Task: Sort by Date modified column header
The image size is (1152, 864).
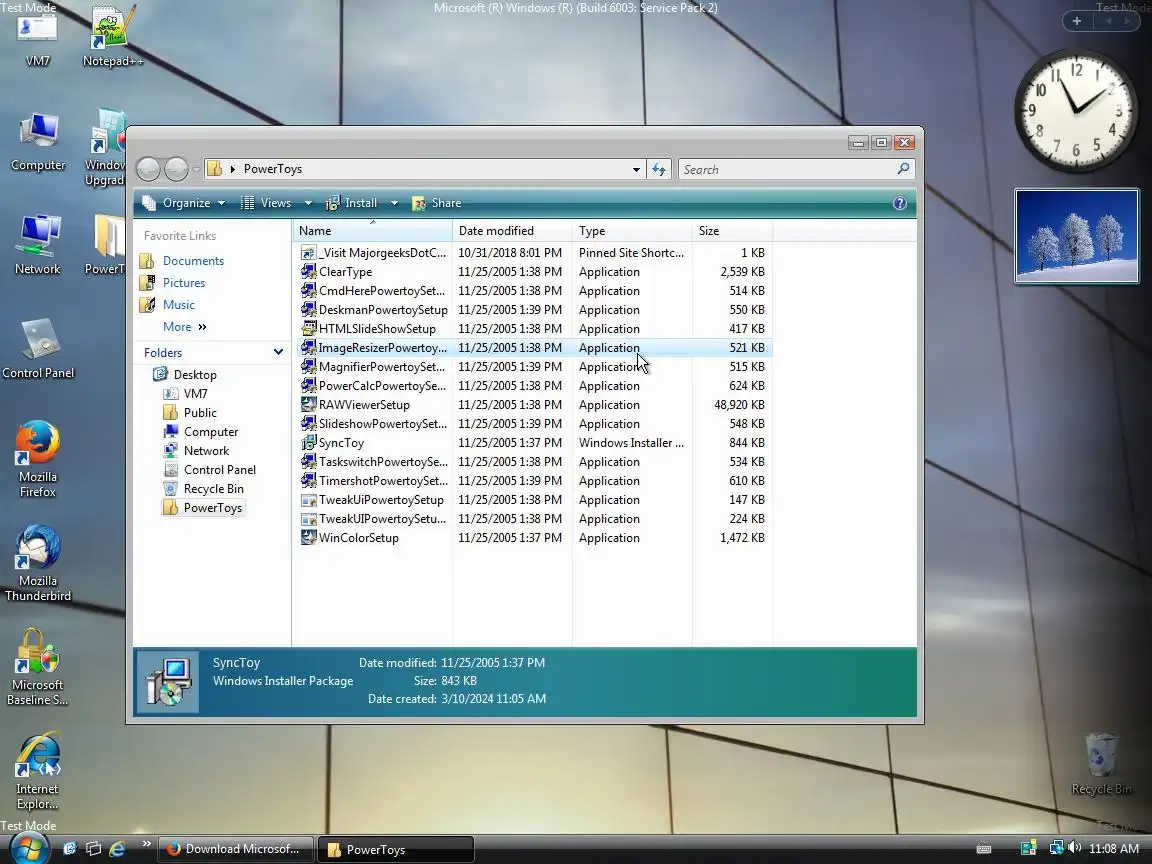Action: click(x=512, y=231)
